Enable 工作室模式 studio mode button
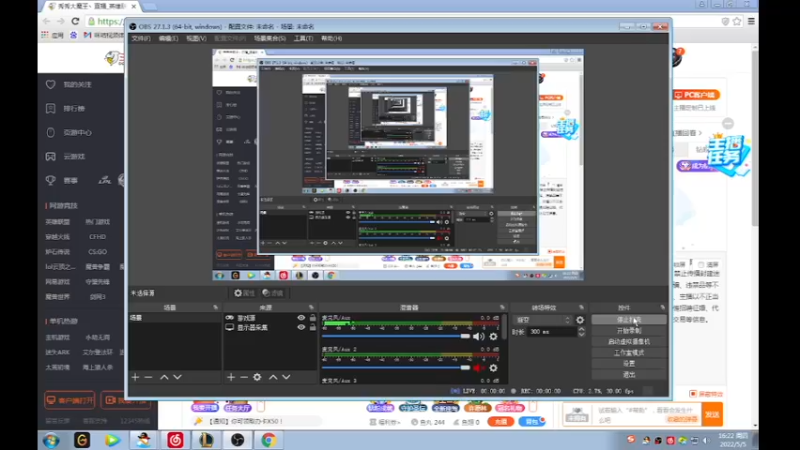 pos(629,353)
